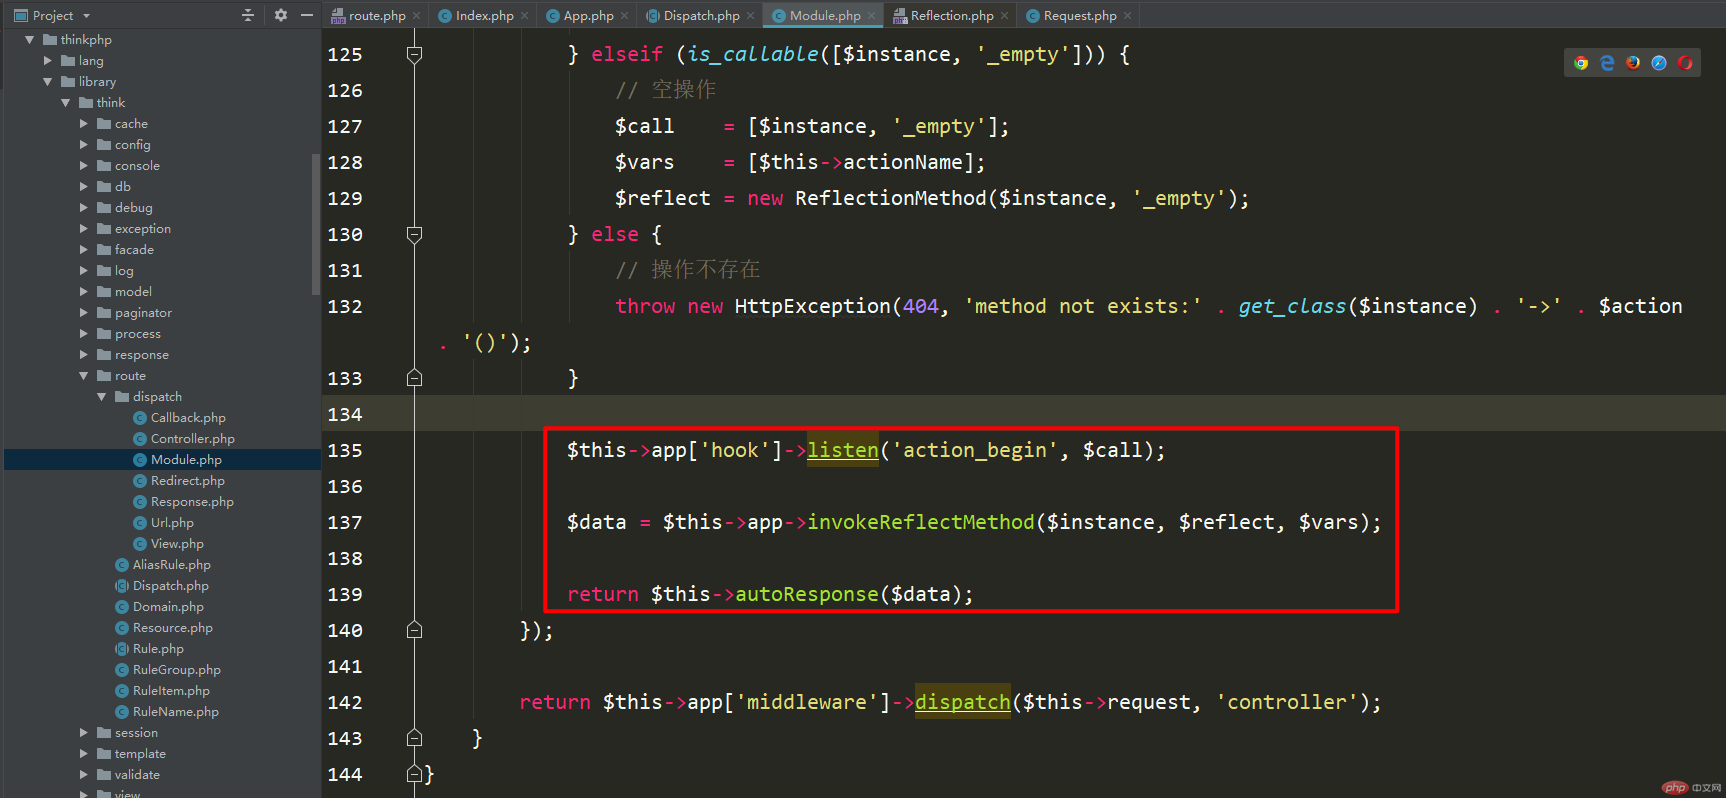The image size is (1726, 798).
Task: Expand the lang folder arrow
Action: click(47, 61)
